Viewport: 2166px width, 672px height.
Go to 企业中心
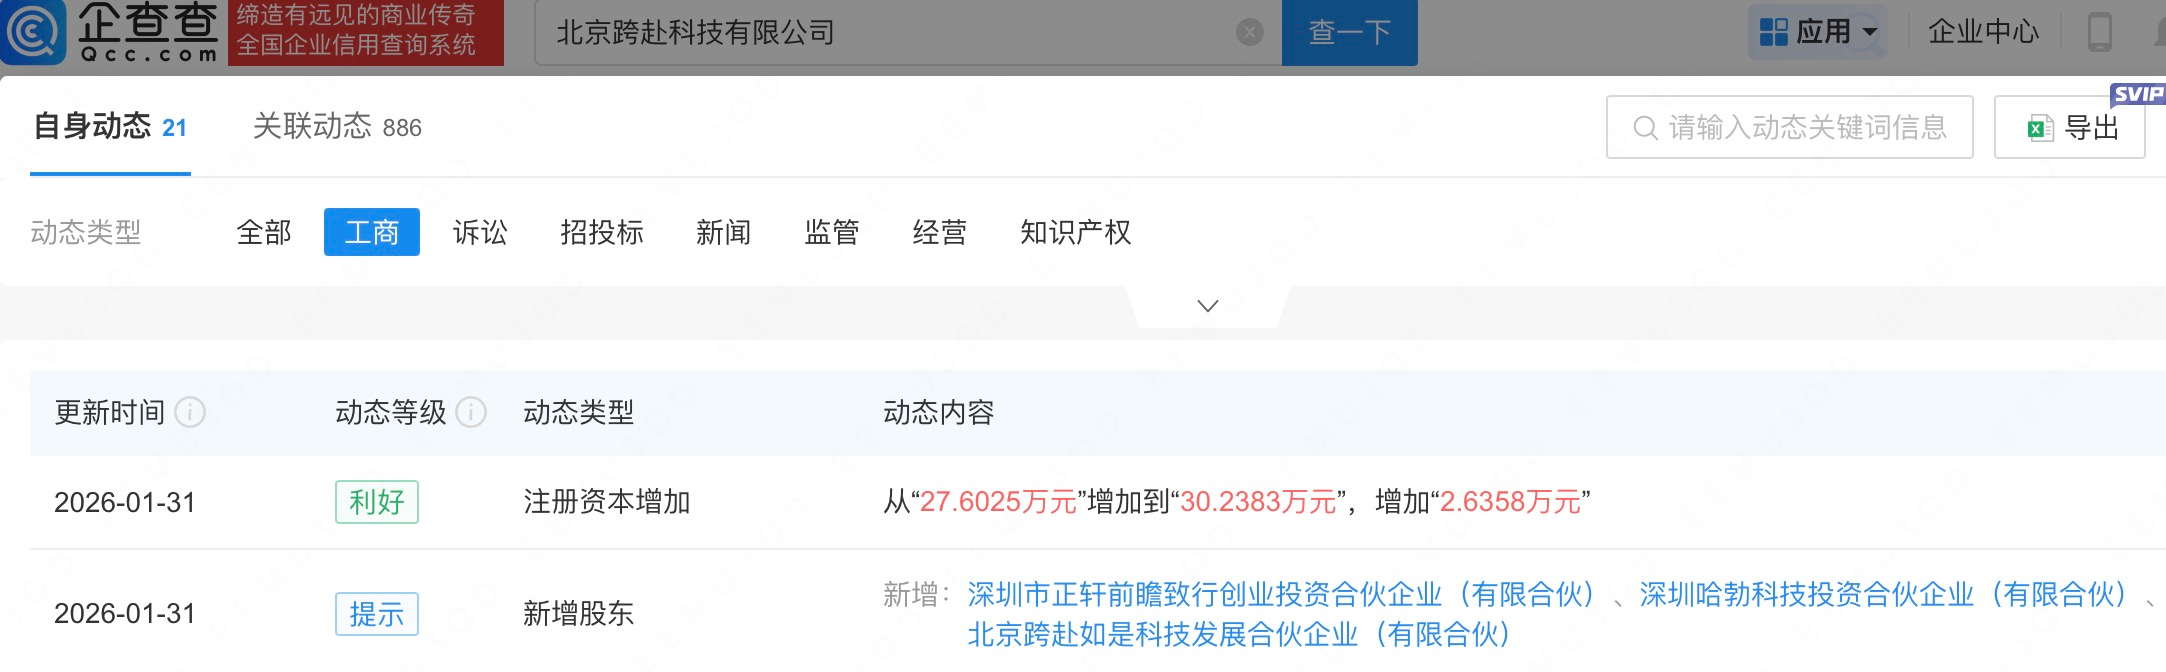1982,32
